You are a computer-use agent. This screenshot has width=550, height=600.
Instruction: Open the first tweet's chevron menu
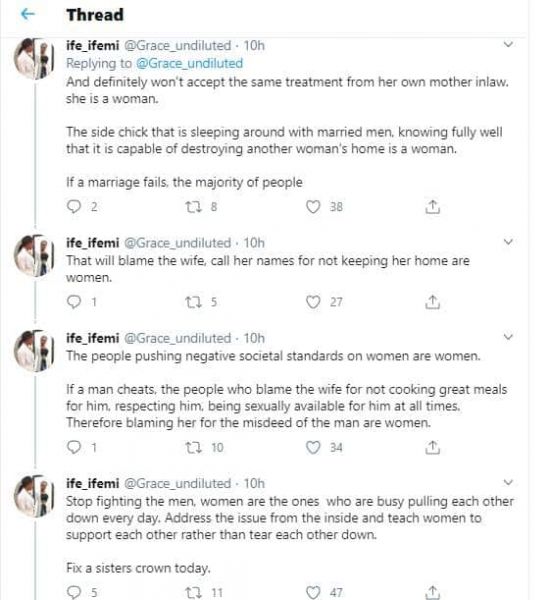(x=508, y=44)
